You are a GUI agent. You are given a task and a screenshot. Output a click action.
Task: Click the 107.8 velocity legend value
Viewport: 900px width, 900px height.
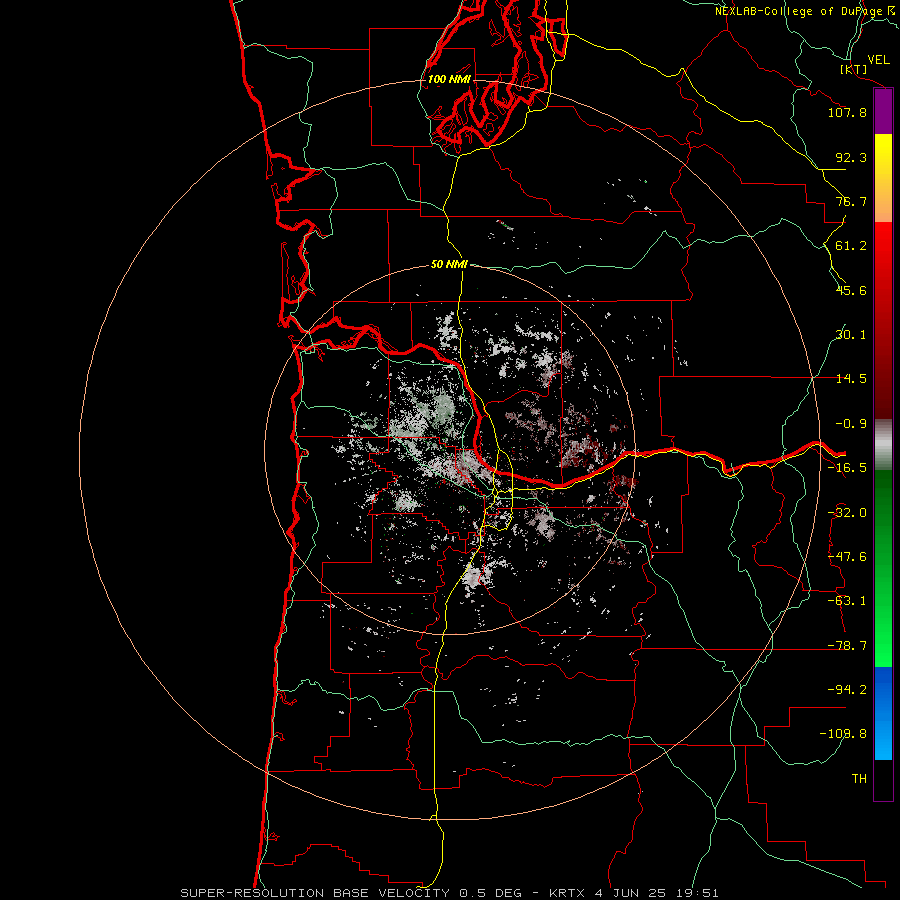coord(847,112)
